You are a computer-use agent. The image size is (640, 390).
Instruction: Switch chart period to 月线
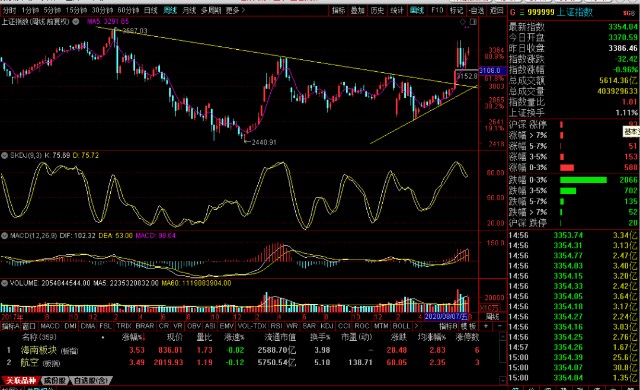189,10
